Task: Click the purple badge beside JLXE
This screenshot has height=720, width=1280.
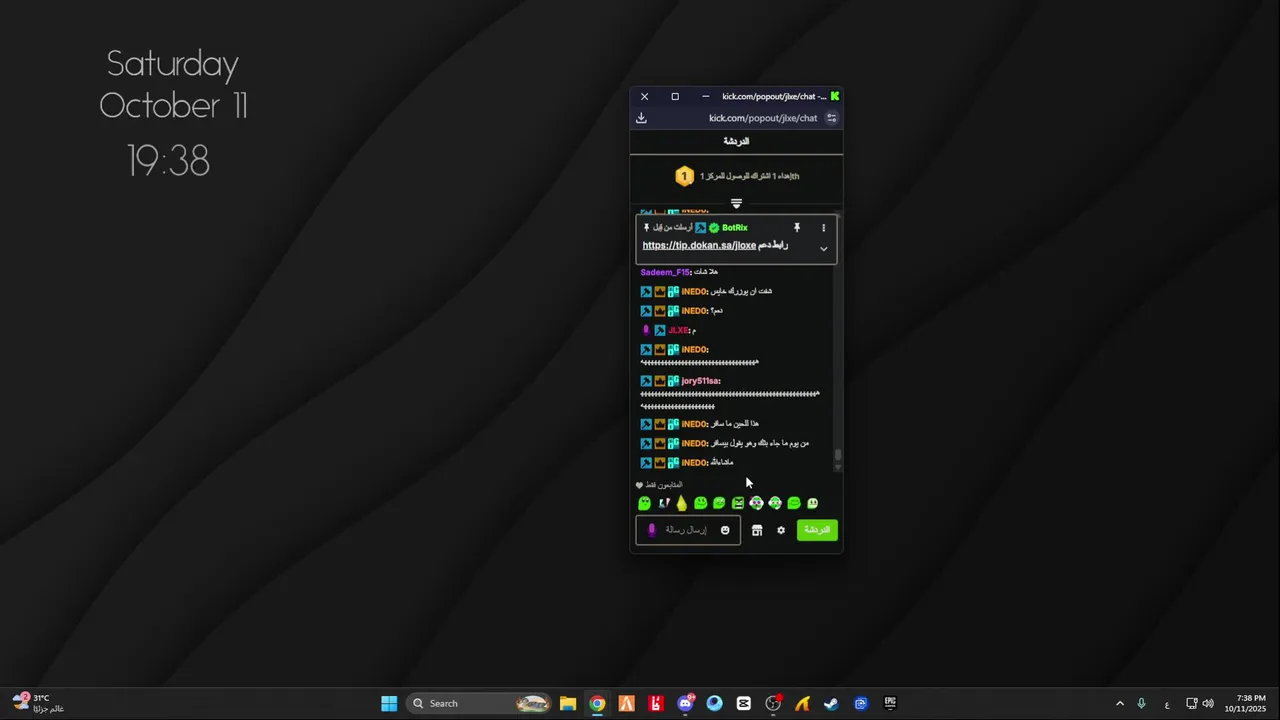Action: tap(646, 330)
